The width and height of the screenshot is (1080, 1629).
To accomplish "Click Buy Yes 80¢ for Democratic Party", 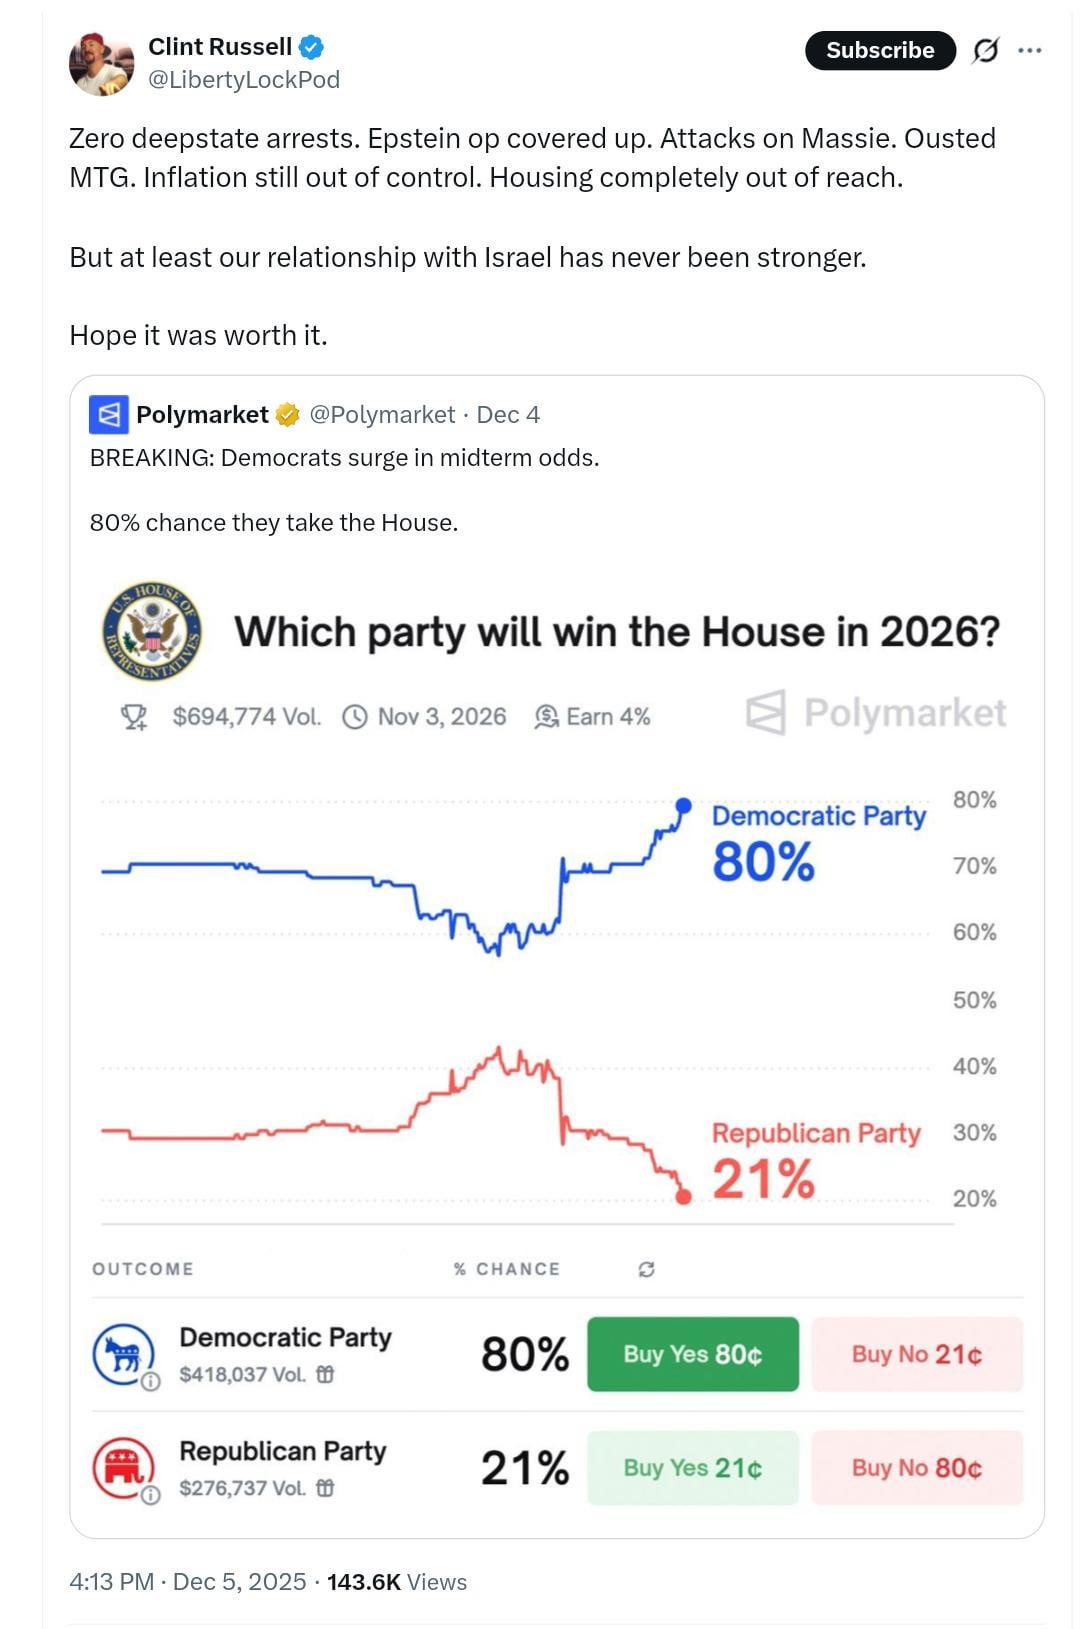I will point(692,1354).
